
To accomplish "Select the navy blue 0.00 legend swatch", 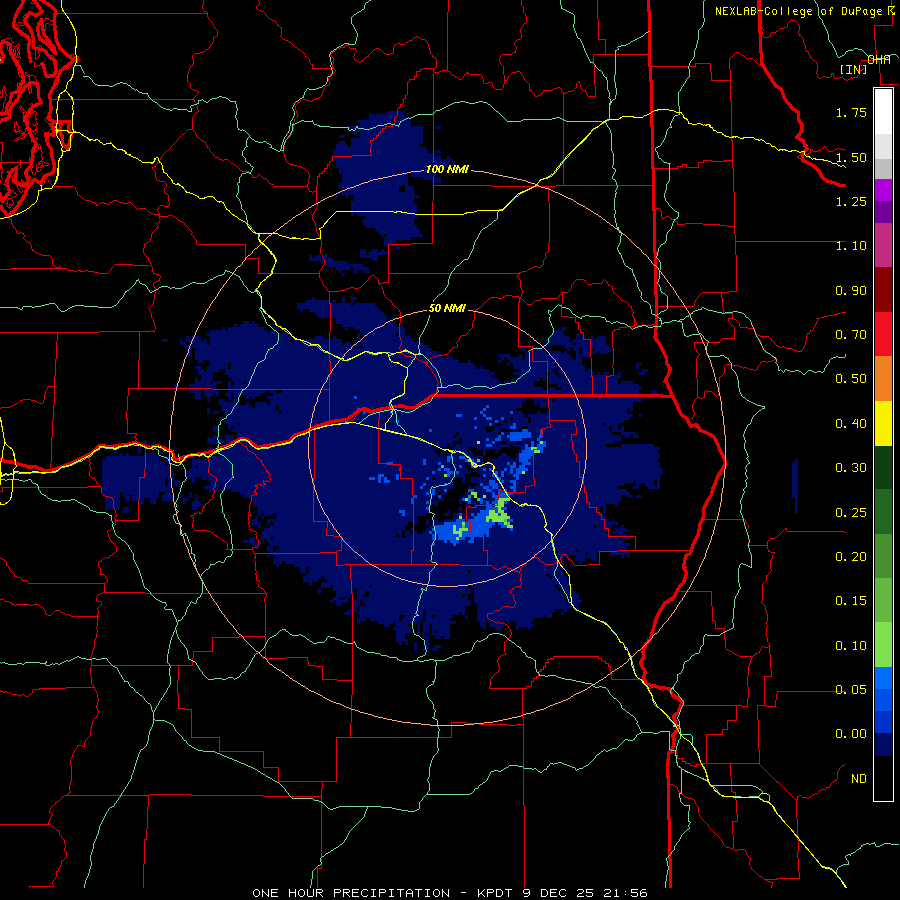I will 883,744.
